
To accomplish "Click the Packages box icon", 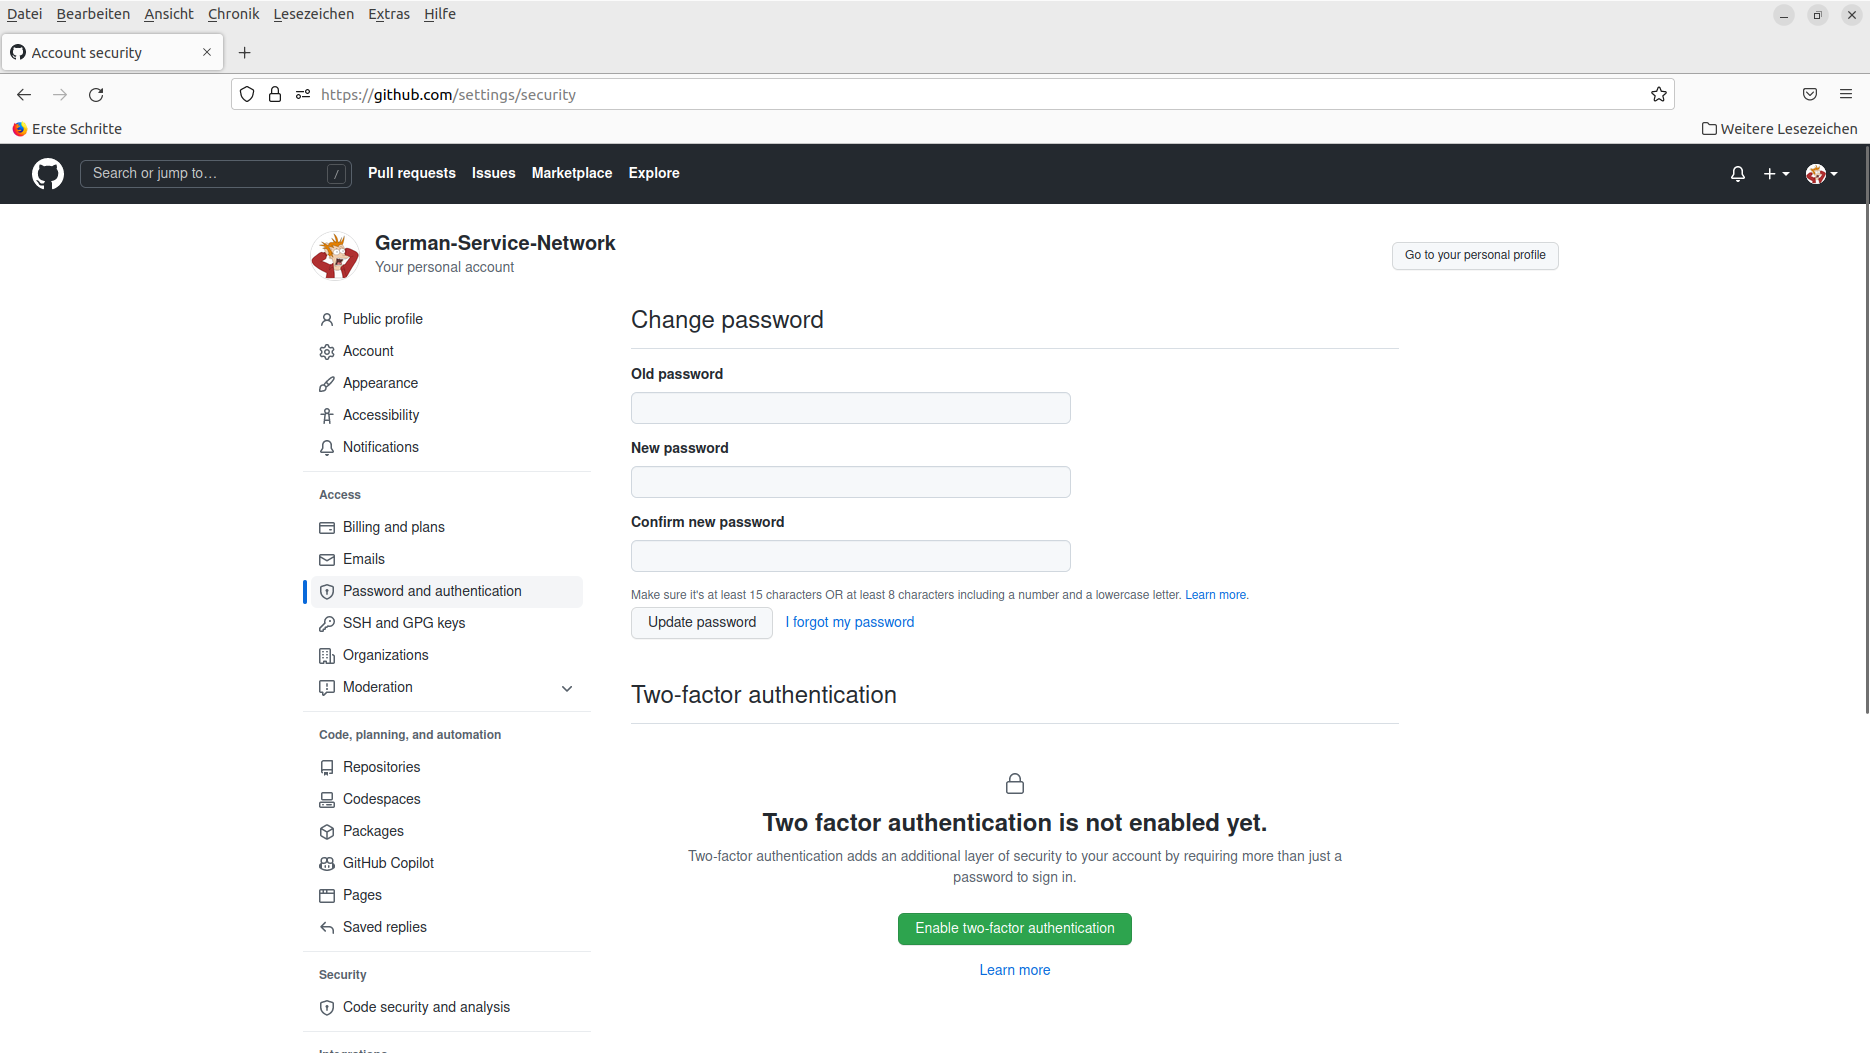I will point(327,832).
